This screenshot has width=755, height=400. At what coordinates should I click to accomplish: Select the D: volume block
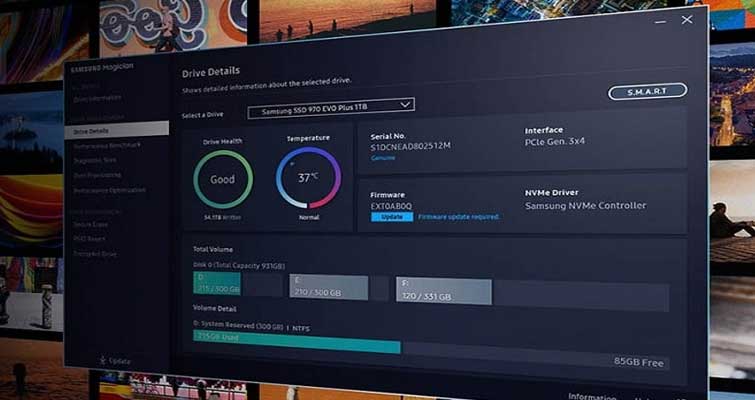pyautogui.click(x=217, y=284)
